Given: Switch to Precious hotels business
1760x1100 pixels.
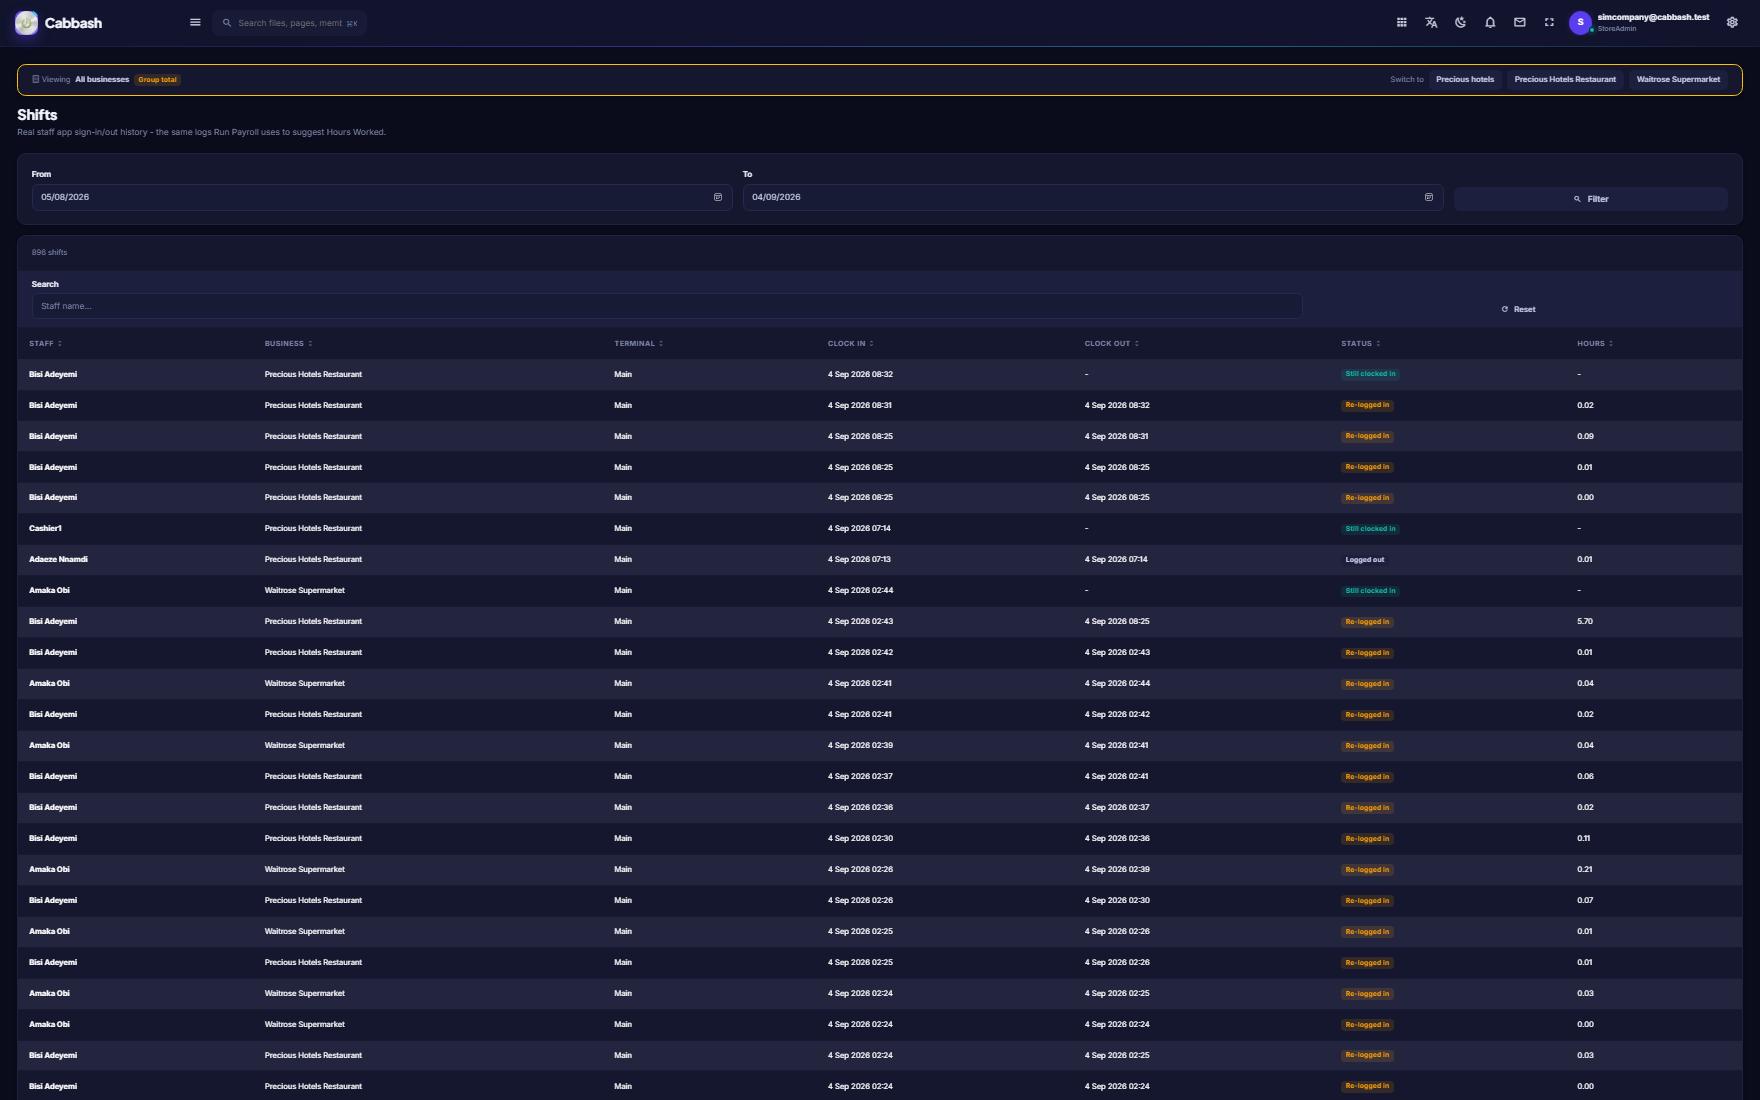Looking at the screenshot, I should tap(1465, 79).
